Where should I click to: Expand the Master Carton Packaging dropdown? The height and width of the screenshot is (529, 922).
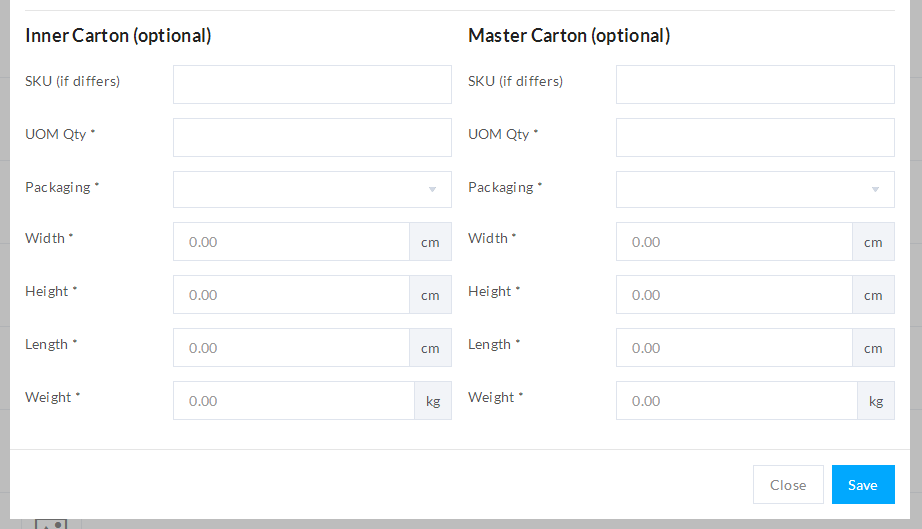tap(743, 189)
